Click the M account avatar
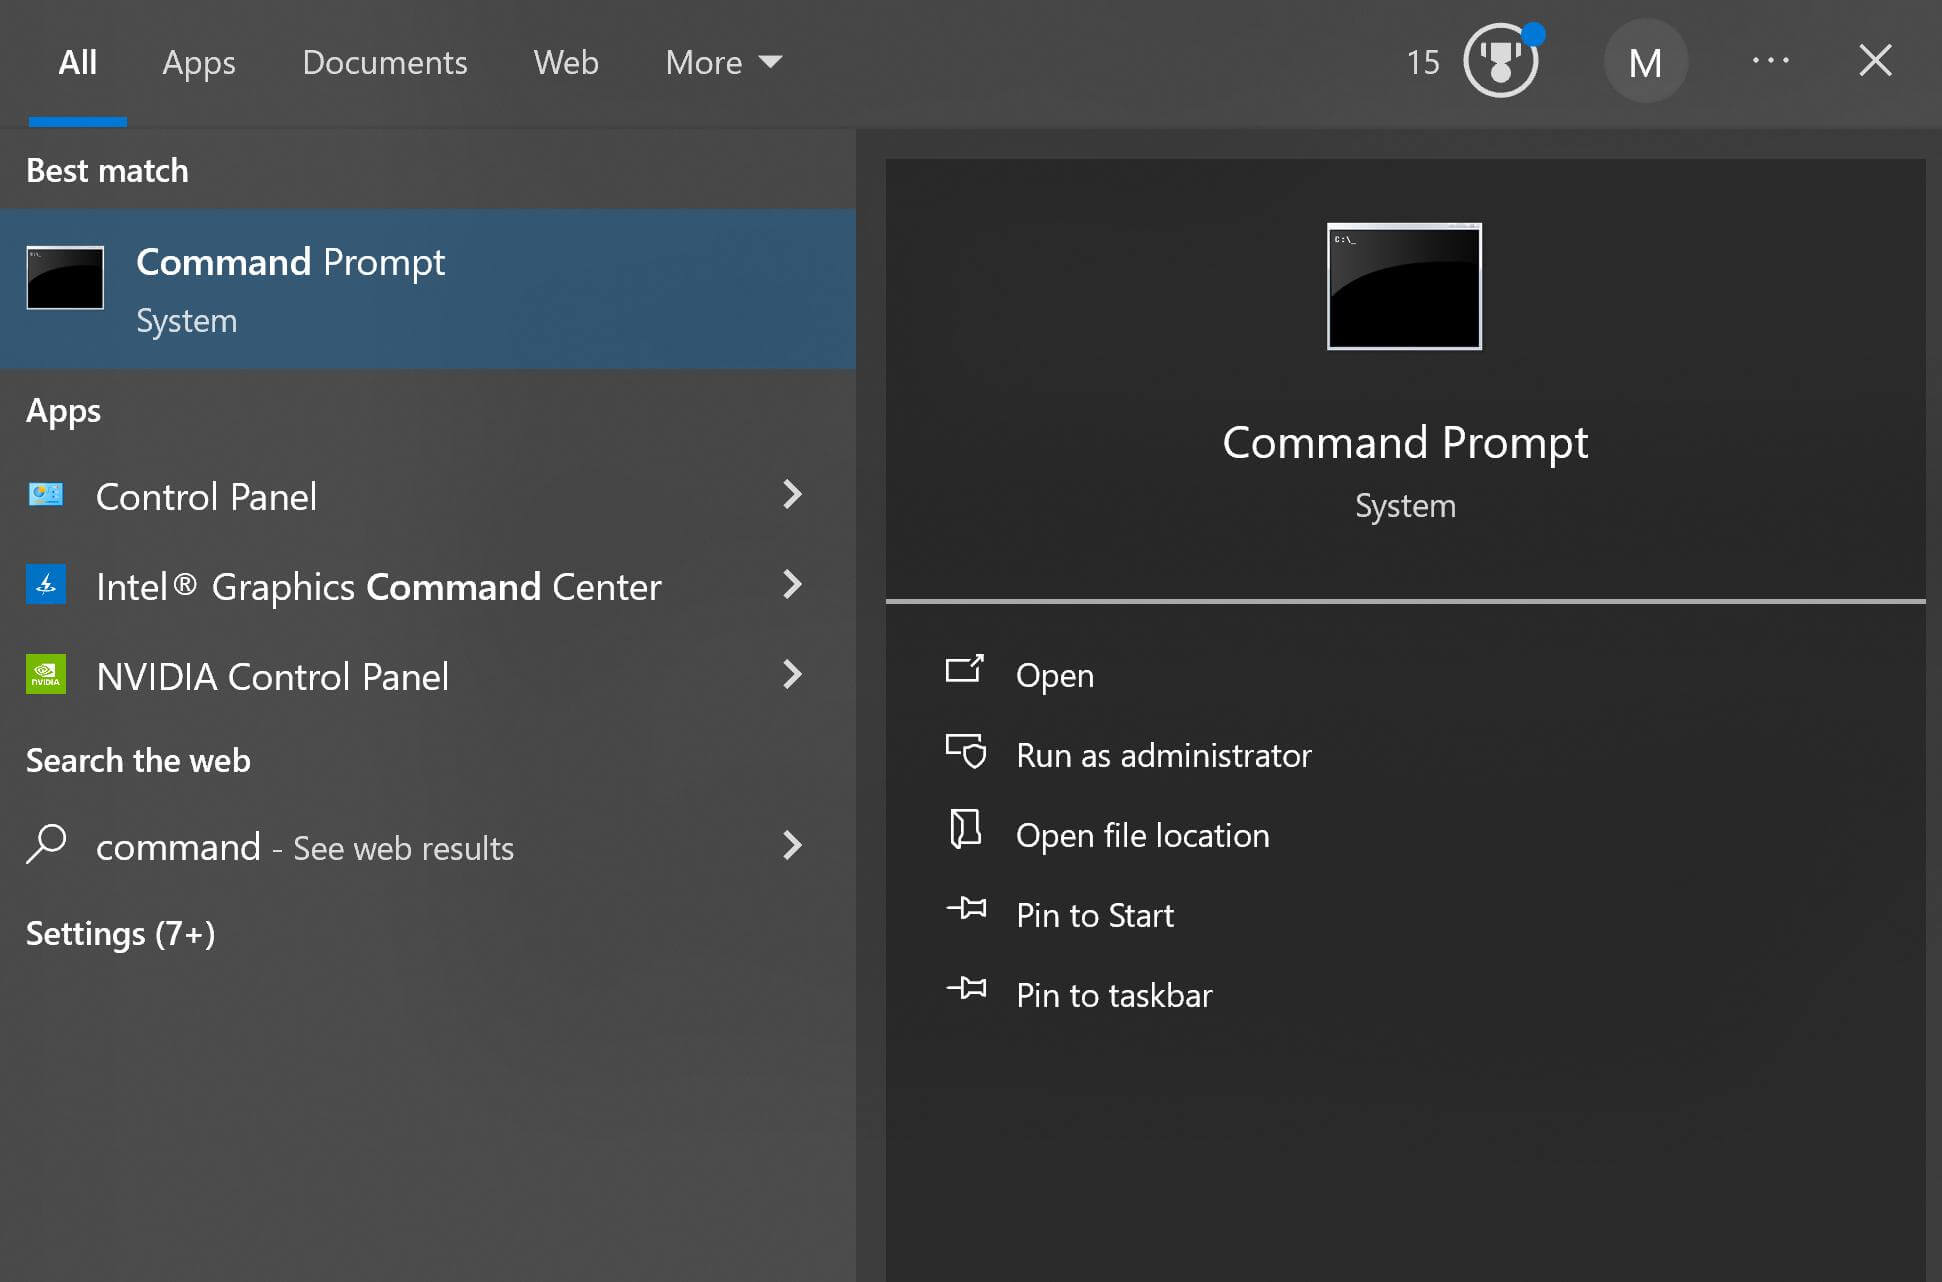 pyautogui.click(x=1645, y=62)
